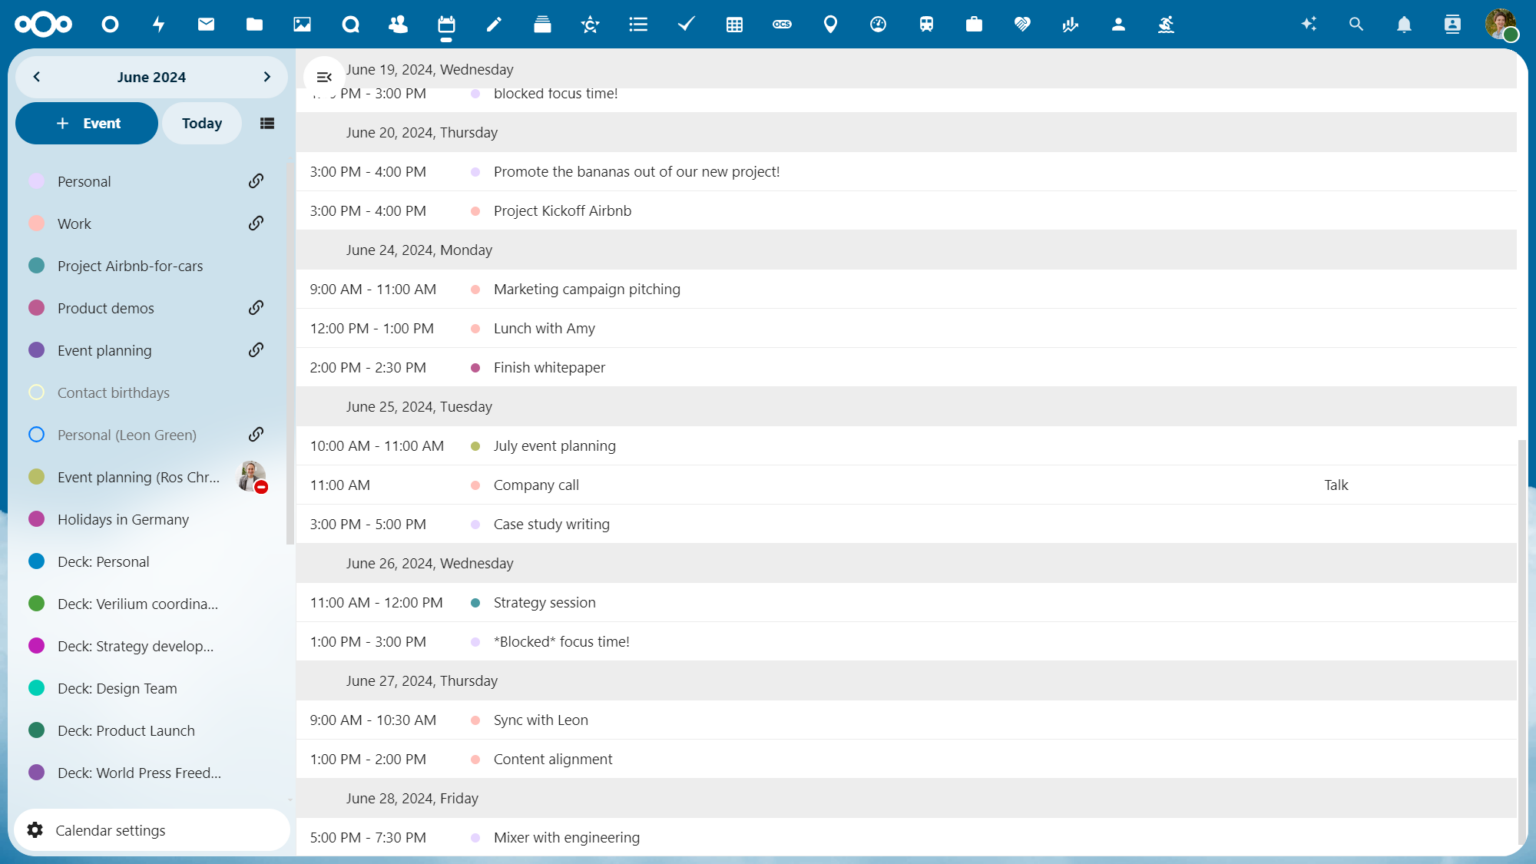
Task: Toggle visibility of Contact birthdays calendar
Action: pyautogui.click(x=38, y=392)
